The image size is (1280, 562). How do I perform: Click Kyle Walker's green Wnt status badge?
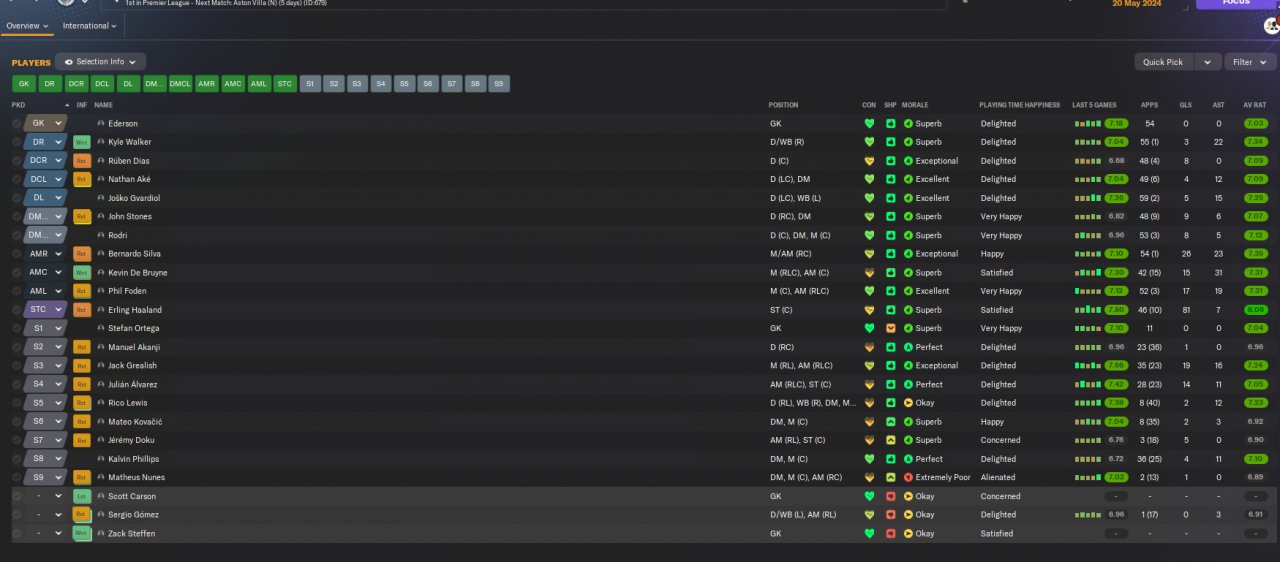click(x=82, y=142)
